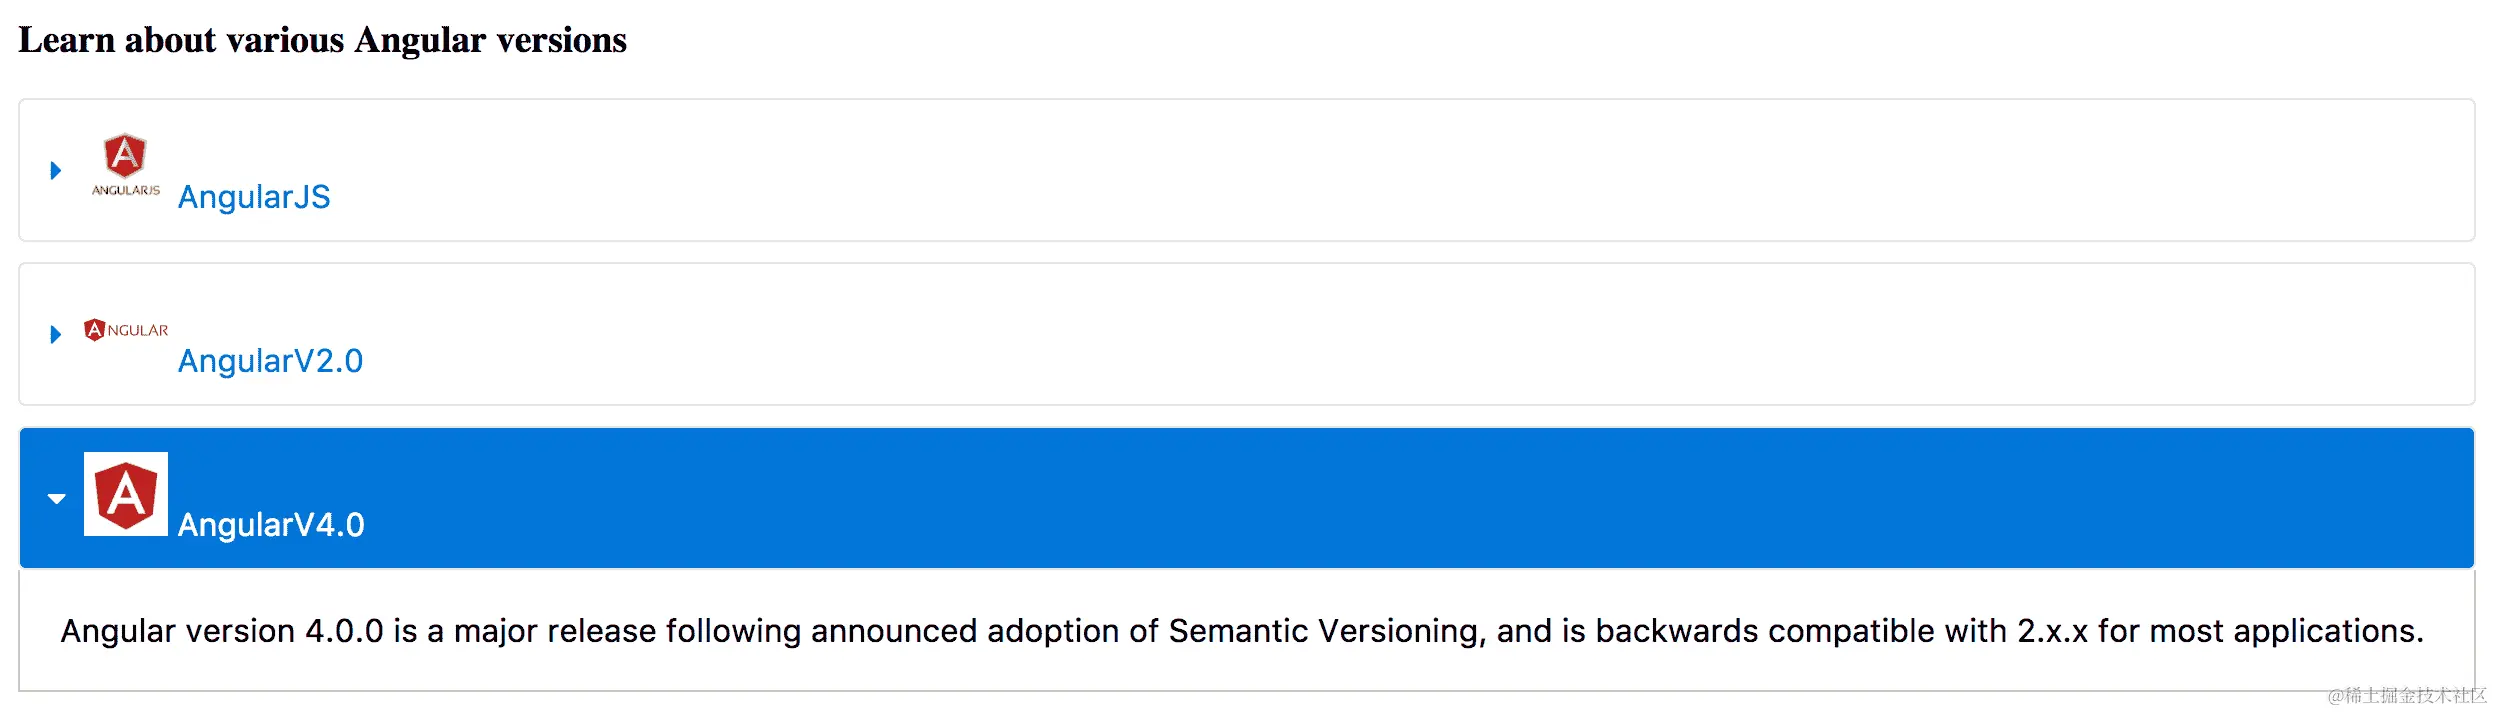
Task: Click the ANGULARJS caption under the shield
Action: click(x=126, y=190)
